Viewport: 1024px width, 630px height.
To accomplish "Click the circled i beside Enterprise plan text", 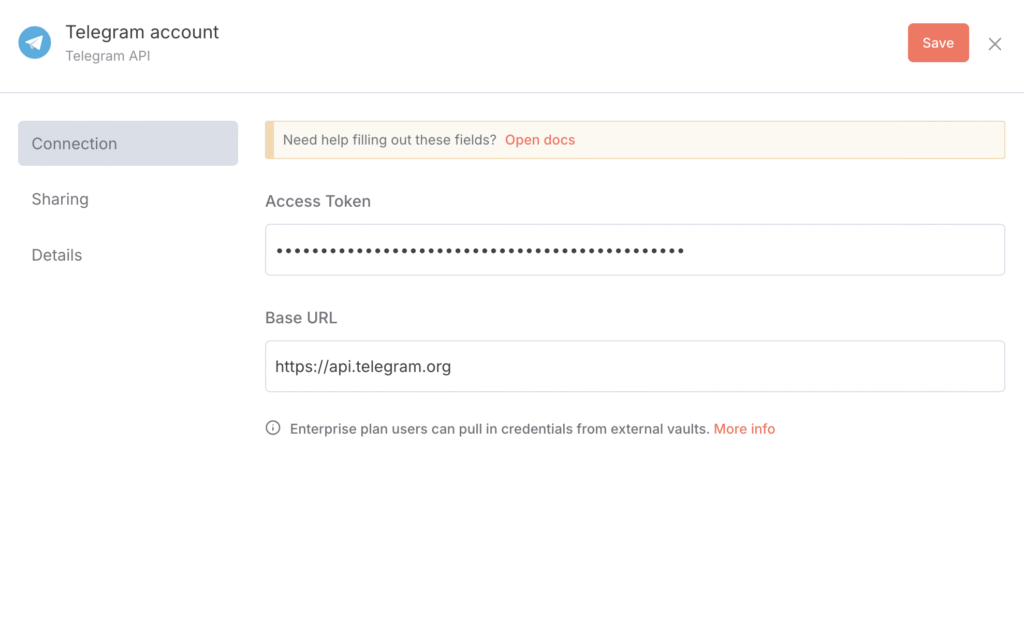I will (x=271, y=427).
